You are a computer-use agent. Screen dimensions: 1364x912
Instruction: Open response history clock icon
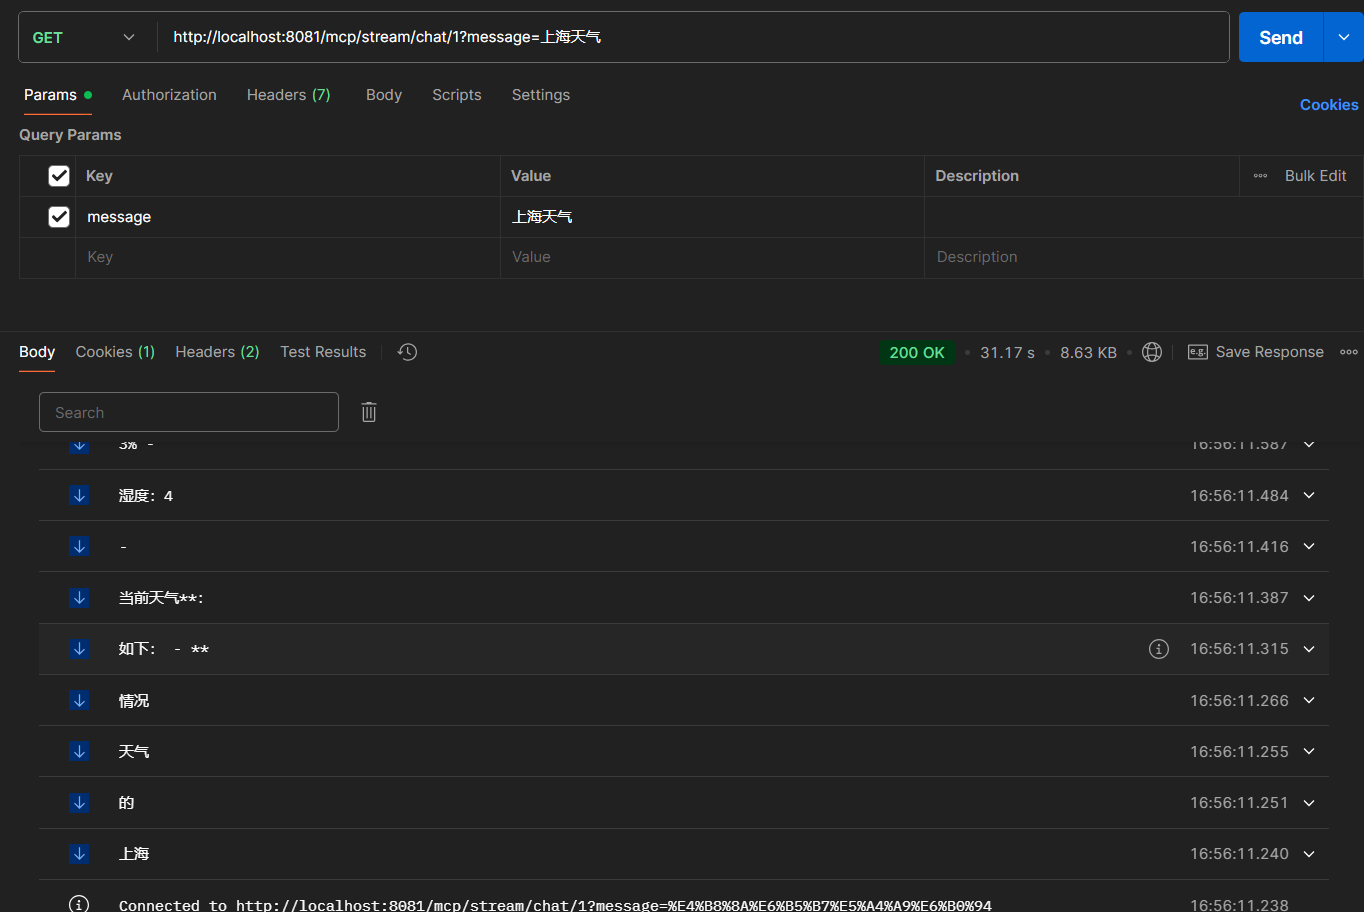(407, 352)
